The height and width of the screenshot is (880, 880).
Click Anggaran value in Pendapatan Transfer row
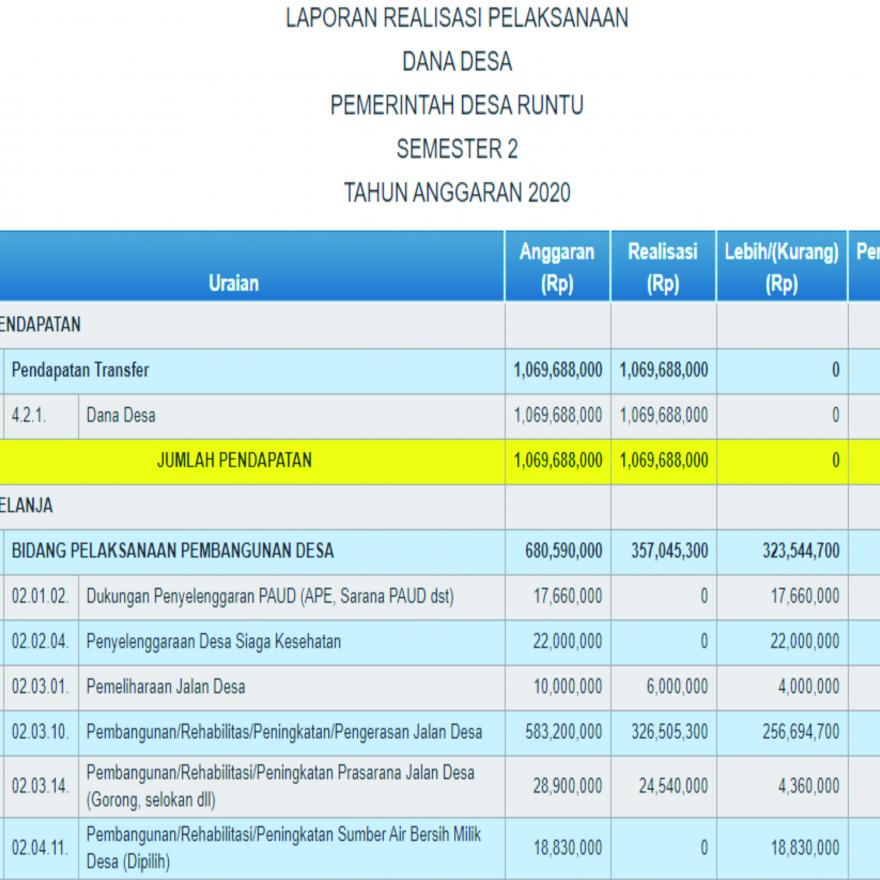(558, 370)
